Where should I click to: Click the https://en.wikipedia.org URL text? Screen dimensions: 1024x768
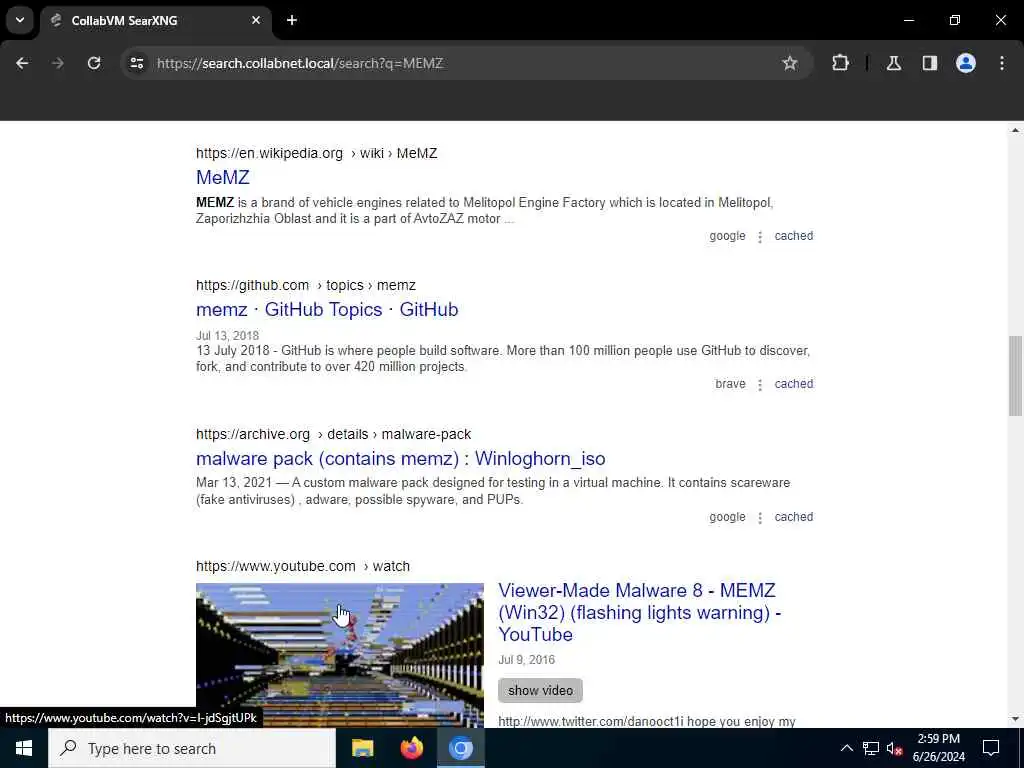[x=269, y=153]
